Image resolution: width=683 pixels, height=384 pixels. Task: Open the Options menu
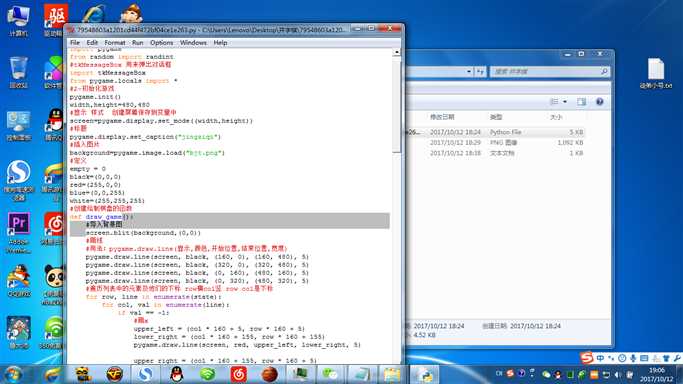(162, 43)
